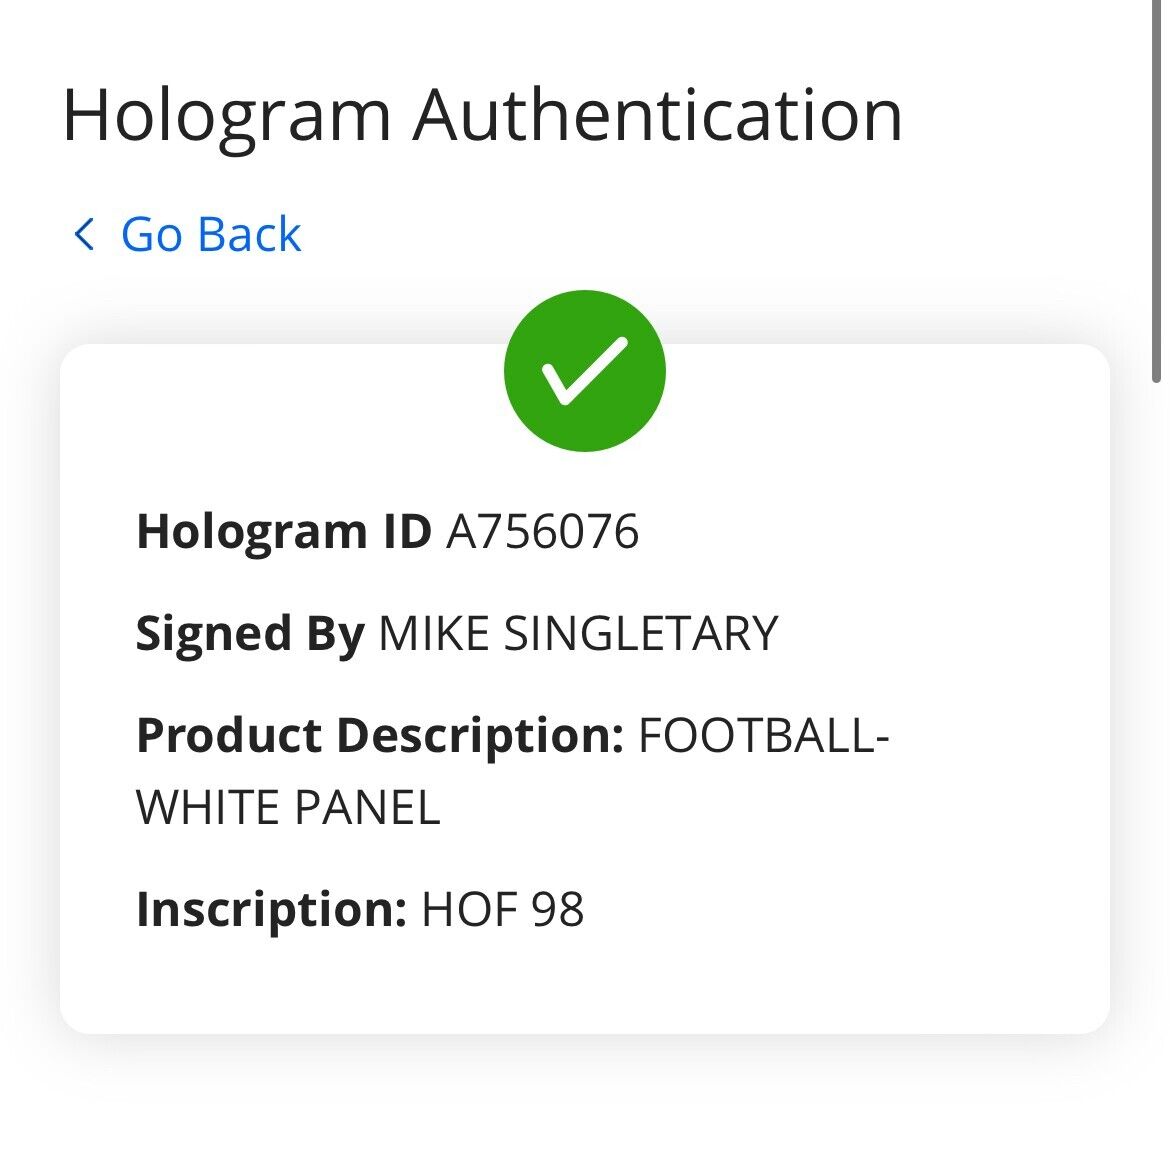Click the back chevron arrow icon
The height and width of the screenshot is (1170, 1170).
84,235
